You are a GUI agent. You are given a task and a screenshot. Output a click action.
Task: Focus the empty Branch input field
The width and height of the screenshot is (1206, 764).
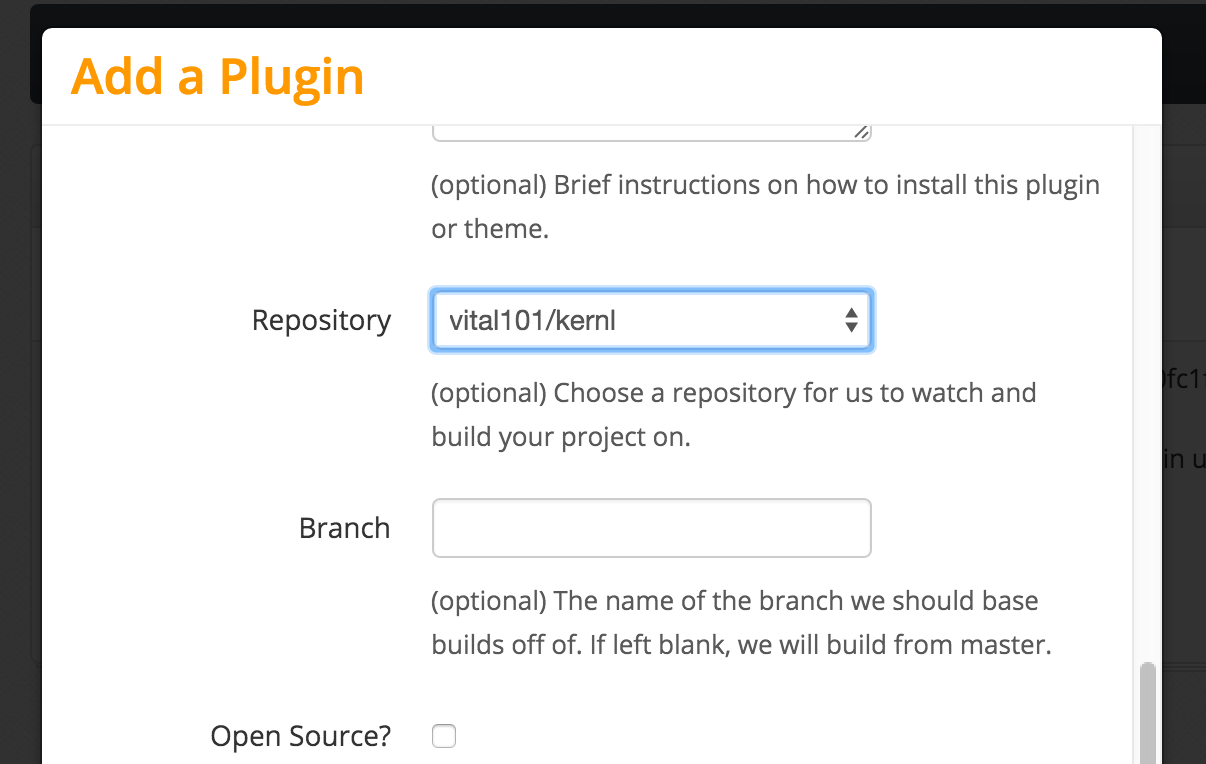[x=651, y=528]
